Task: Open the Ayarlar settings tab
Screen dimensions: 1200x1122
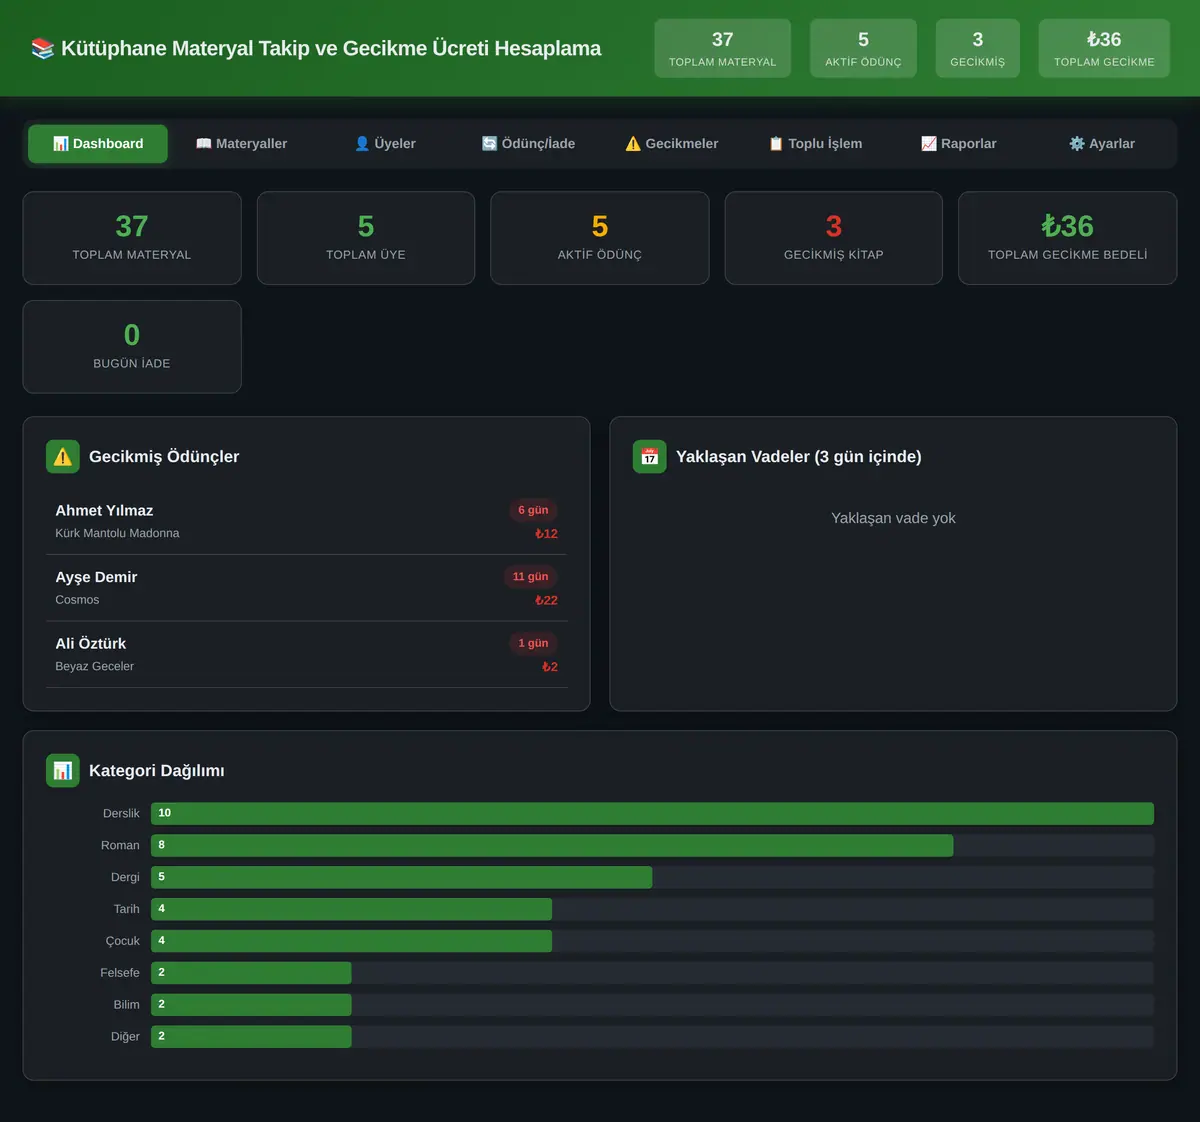Action: (x=1102, y=144)
